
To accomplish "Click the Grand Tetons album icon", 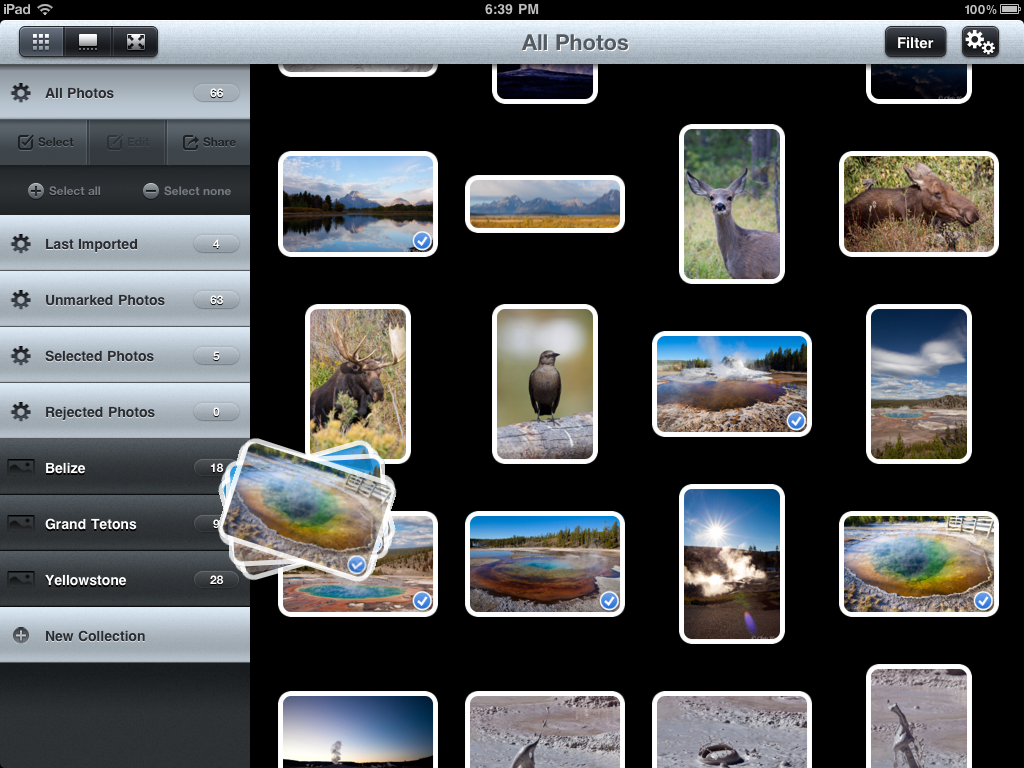I will coord(21,524).
